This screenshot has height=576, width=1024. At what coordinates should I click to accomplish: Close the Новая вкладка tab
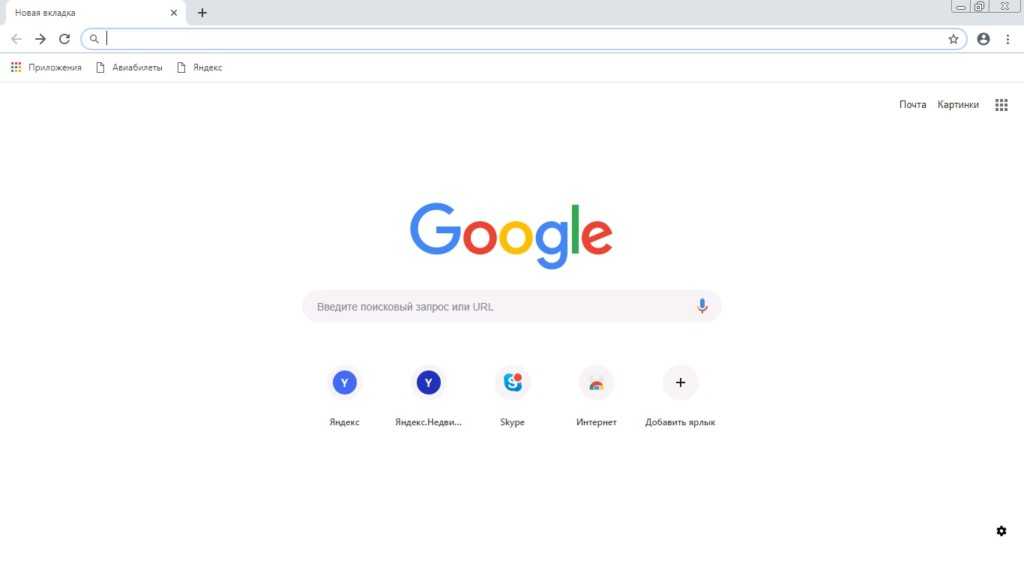(x=174, y=12)
